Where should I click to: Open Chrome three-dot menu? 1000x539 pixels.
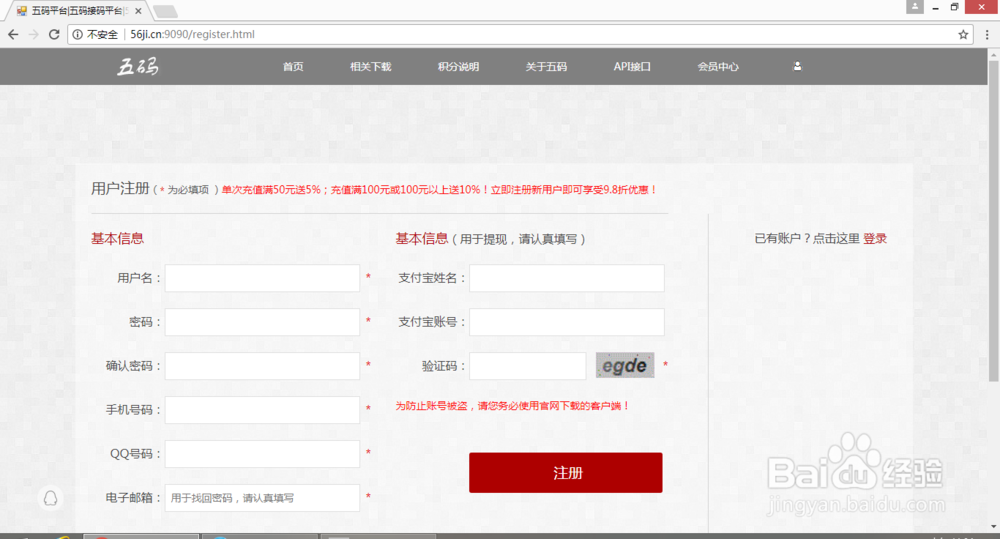point(987,34)
